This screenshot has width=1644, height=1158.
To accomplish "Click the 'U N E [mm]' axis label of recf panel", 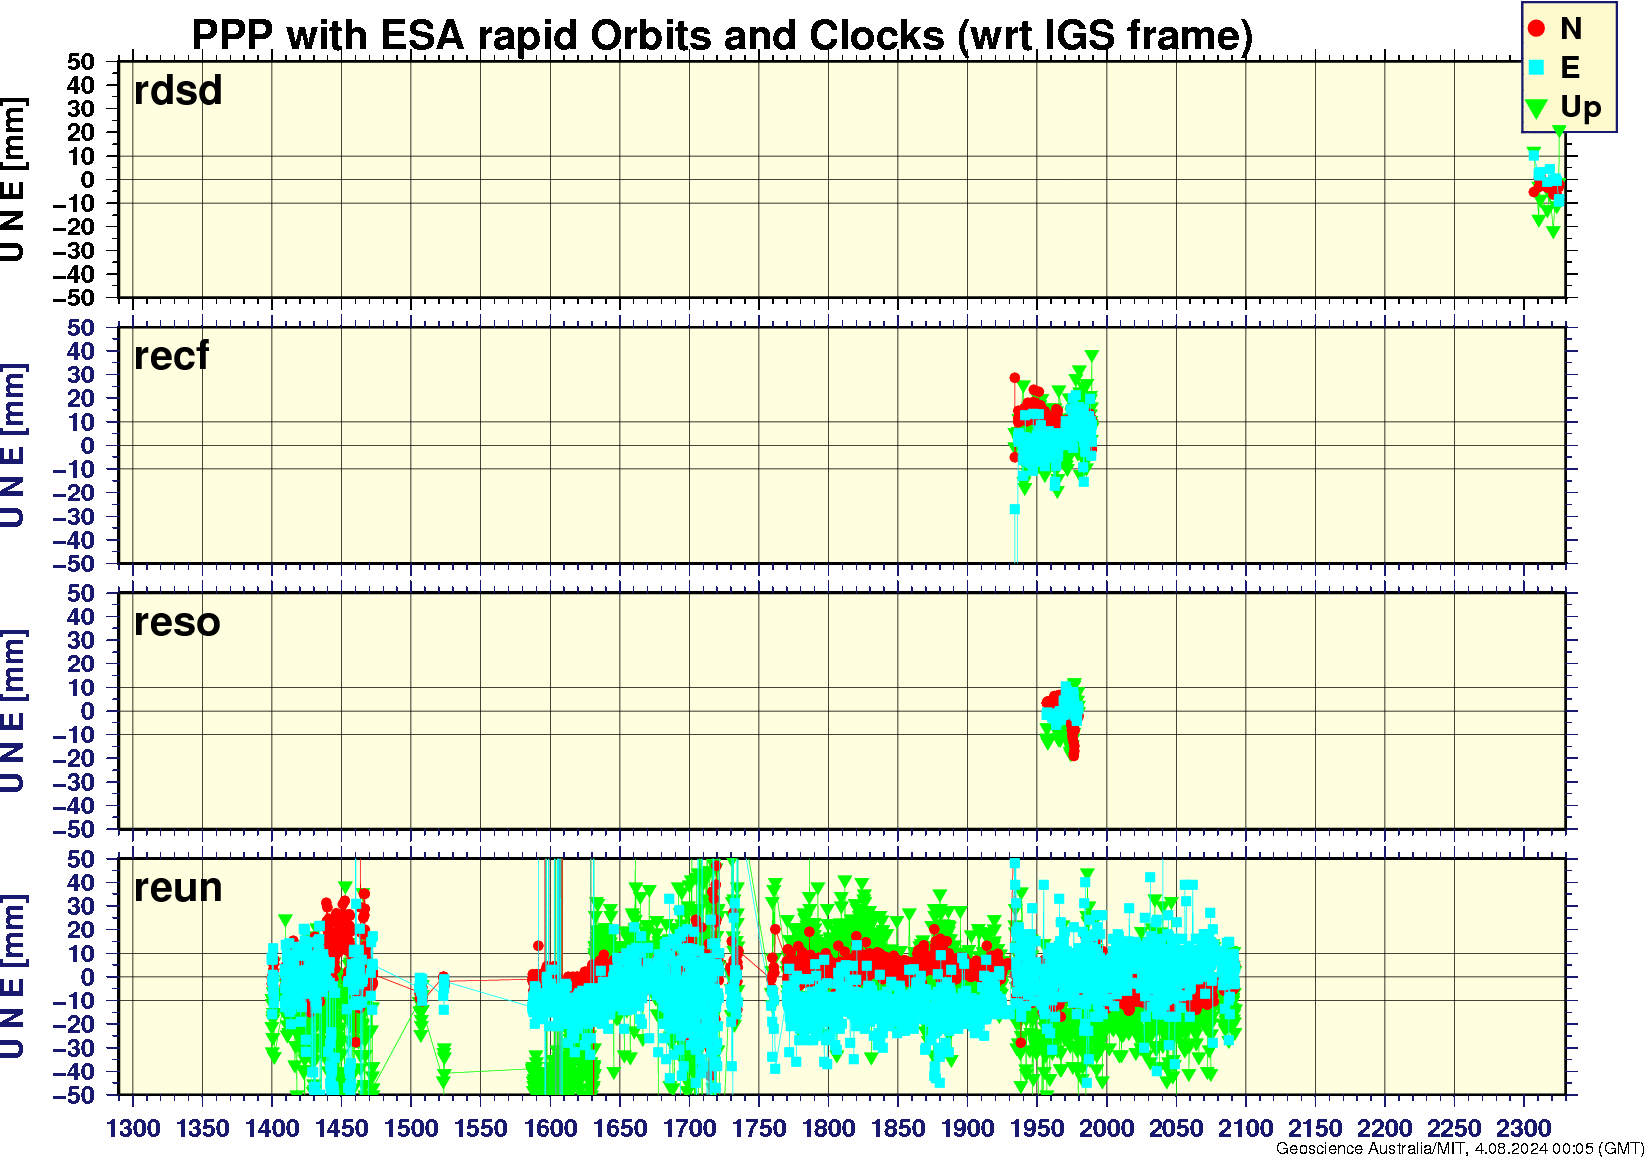I will 13,446.
